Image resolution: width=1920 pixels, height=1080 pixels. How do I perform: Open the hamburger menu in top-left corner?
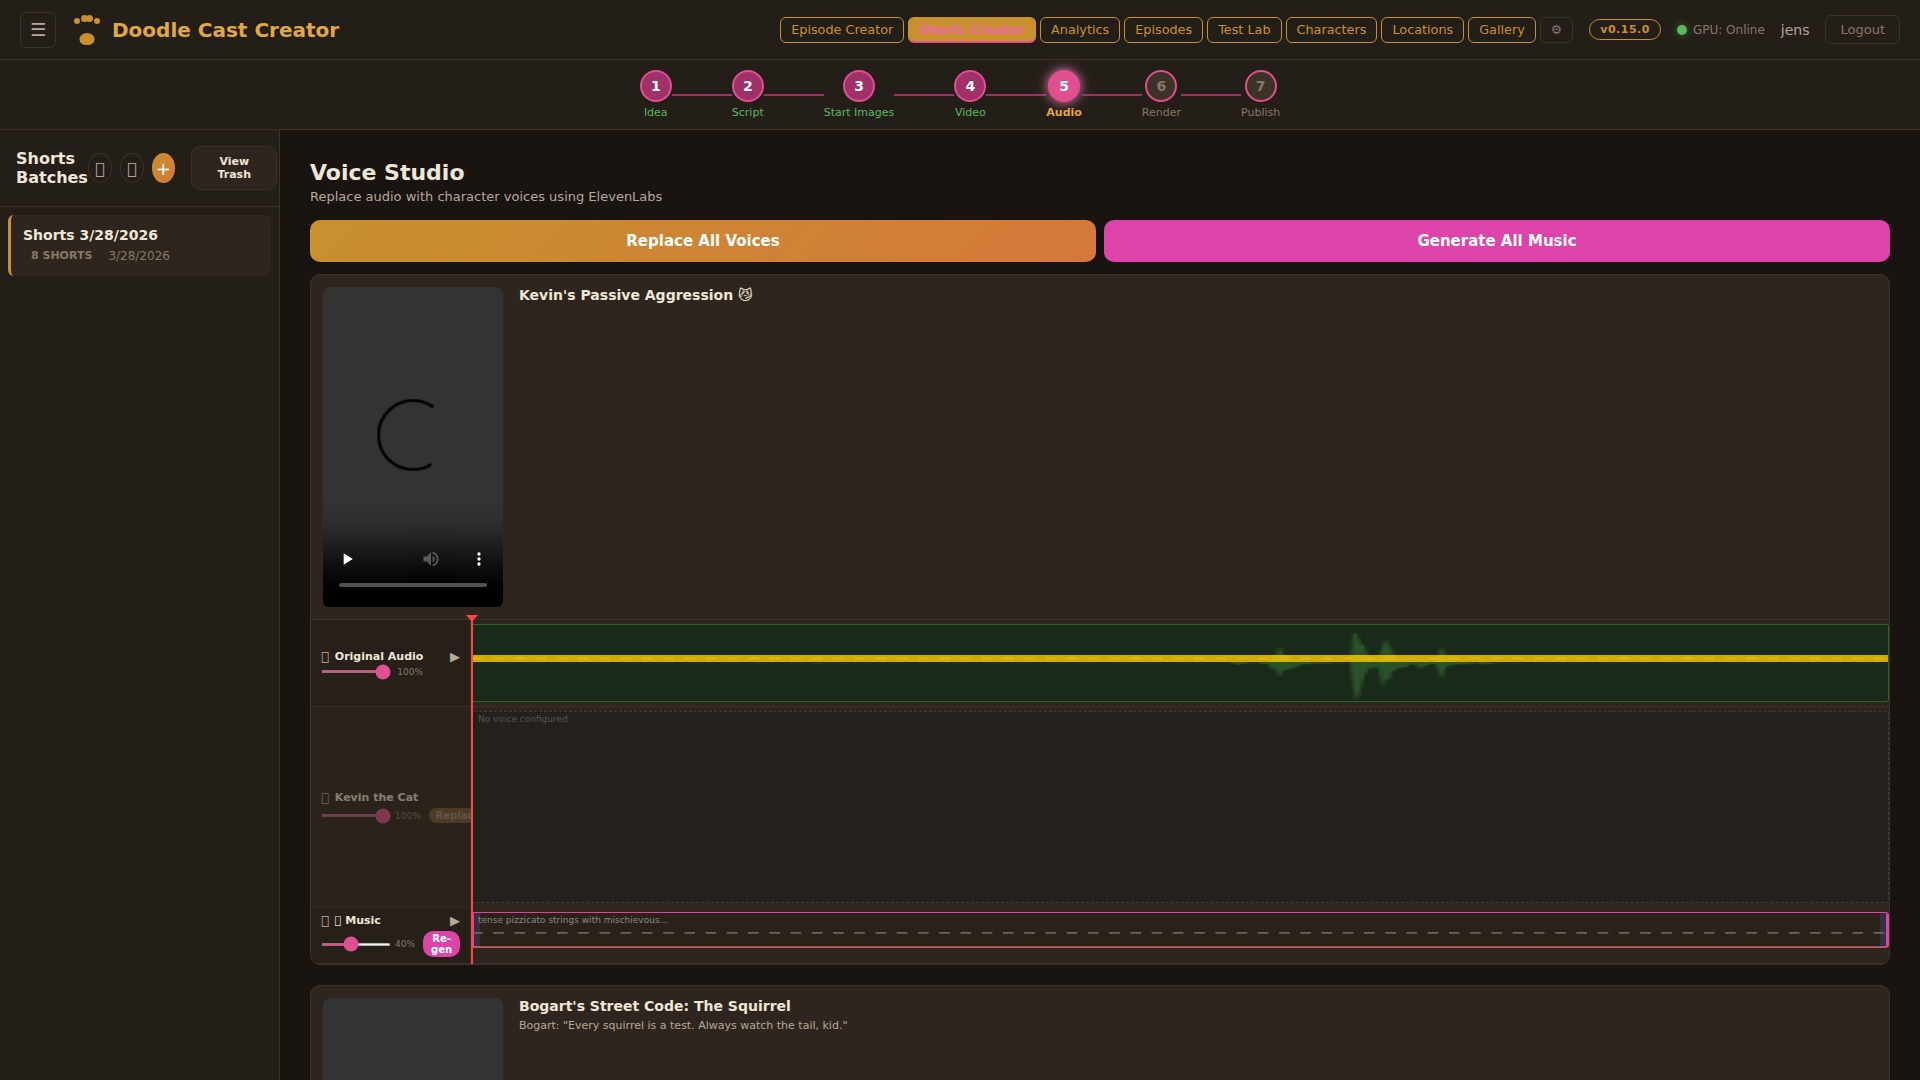(x=37, y=29)
